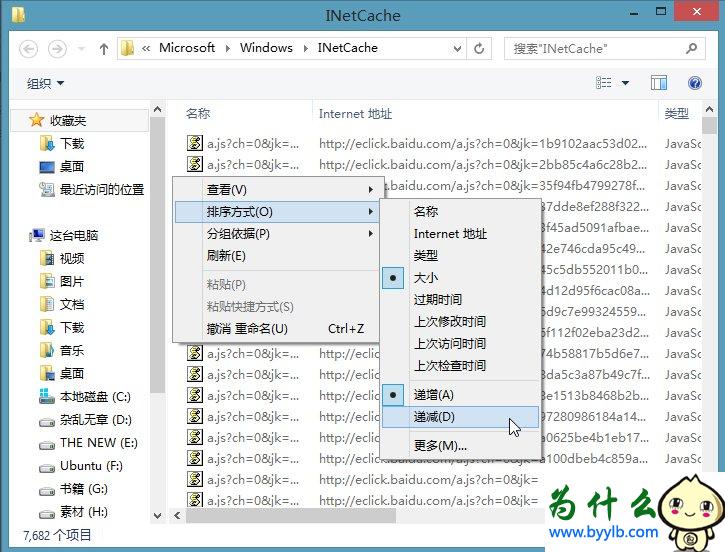Image resolution: width=725 pixels, height=552 pixels.
Task: Choose 递减(D) descending order
Action: click(461, 417)
